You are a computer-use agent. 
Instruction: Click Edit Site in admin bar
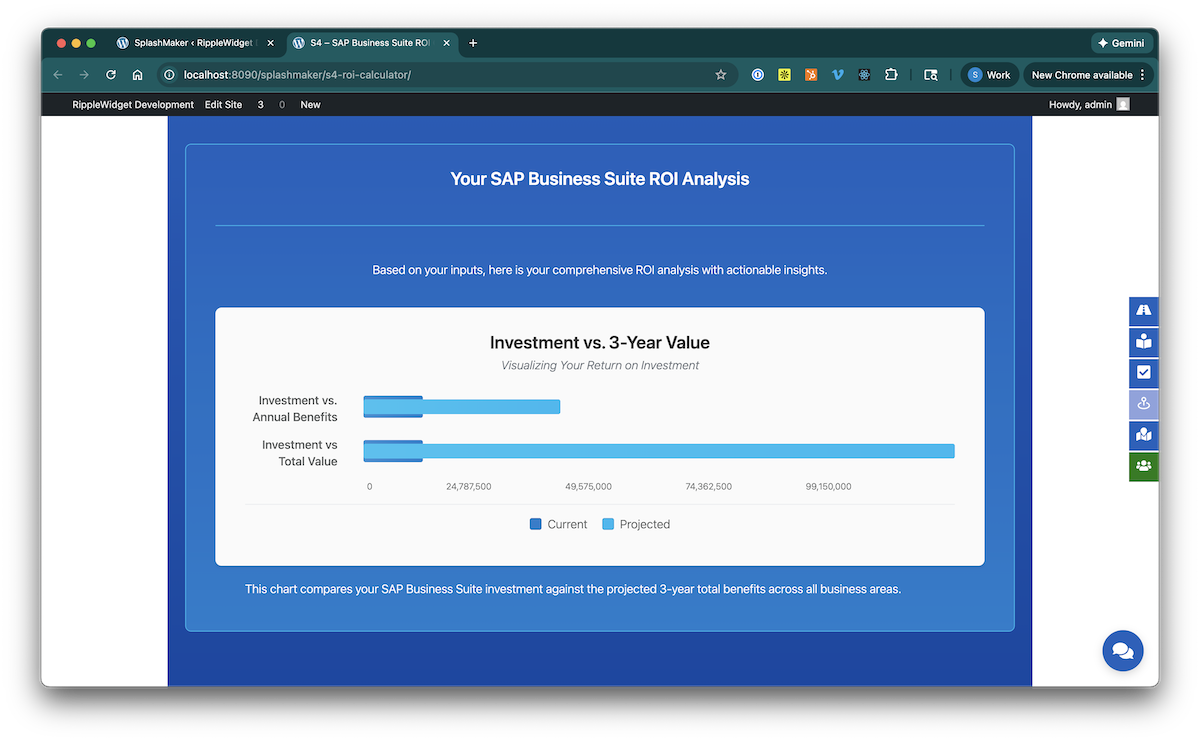click(x=223, y=105)
